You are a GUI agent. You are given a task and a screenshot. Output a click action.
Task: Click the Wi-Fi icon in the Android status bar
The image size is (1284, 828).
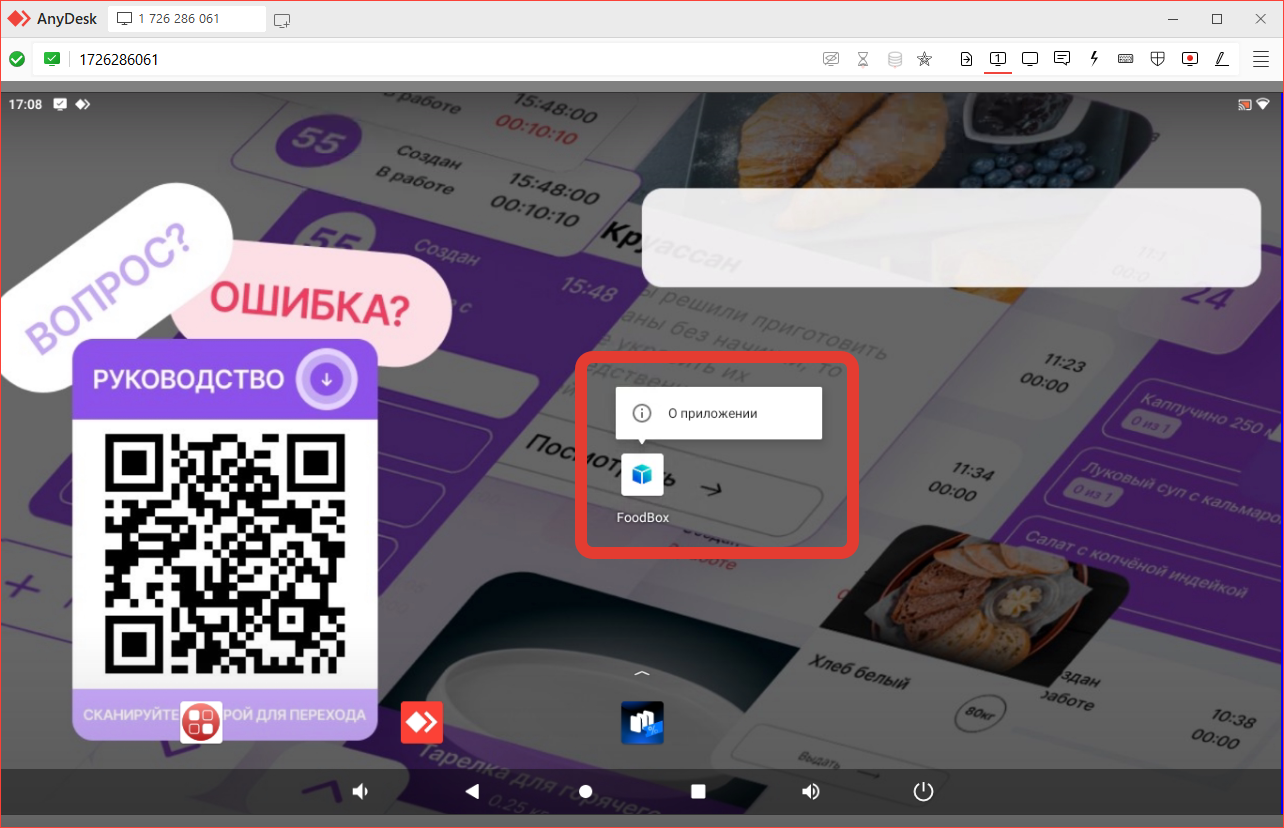1263,104
